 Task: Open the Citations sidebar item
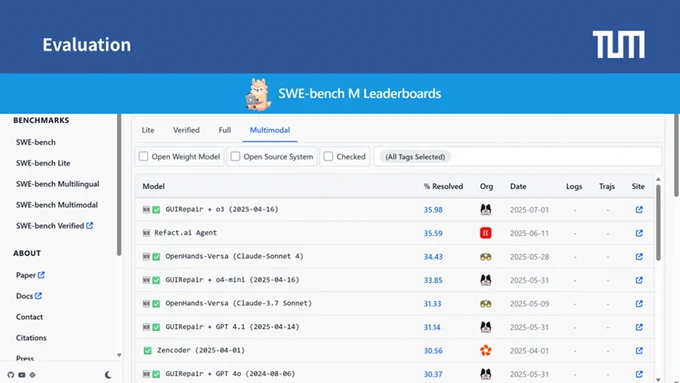31,337
